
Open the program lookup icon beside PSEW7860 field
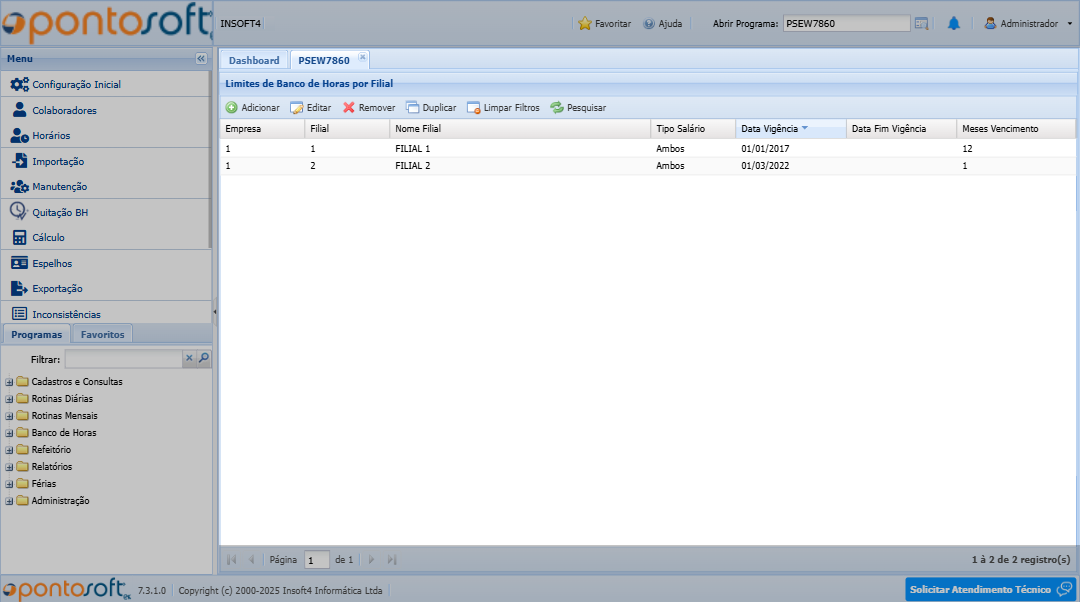pyautogui.click(x=921, y=23)
